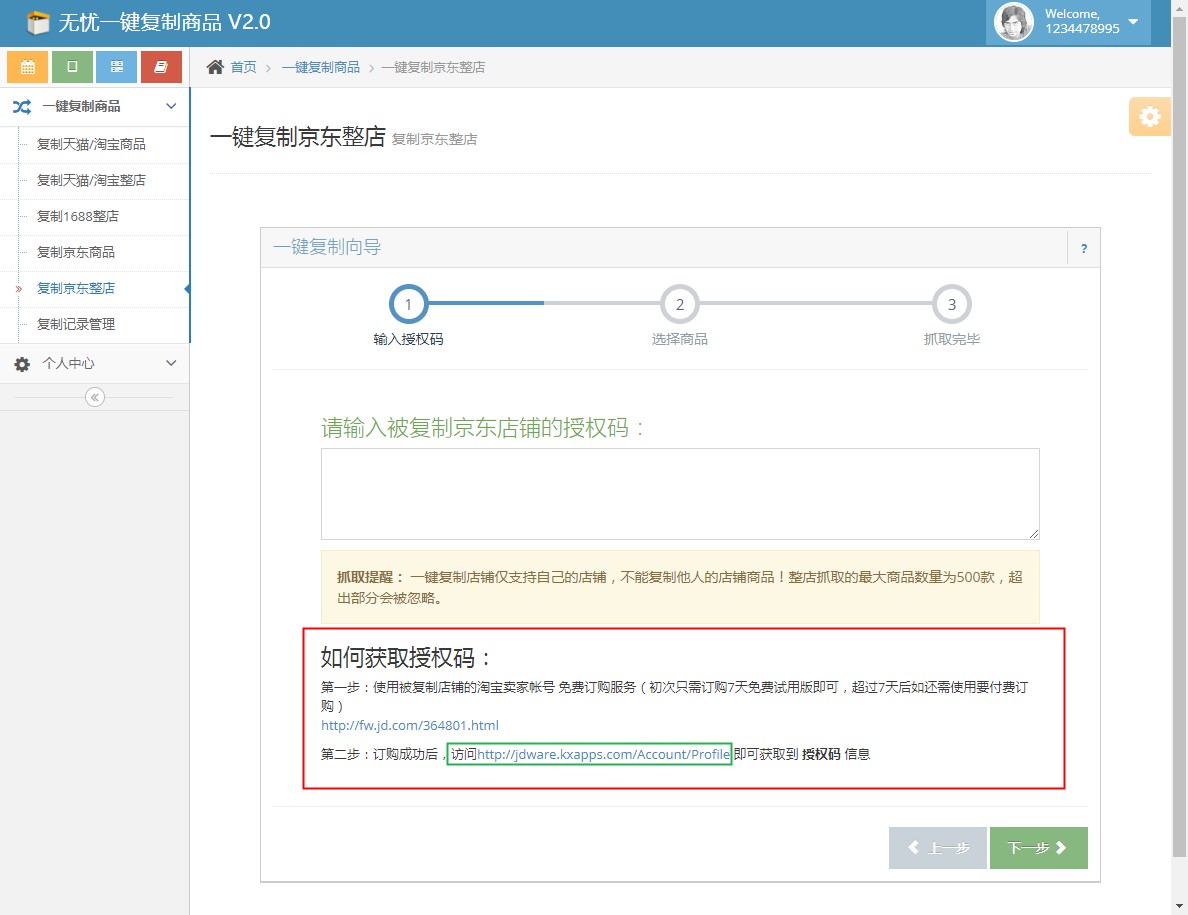
Task: Click the help question mark icon
Action: 1083,248
